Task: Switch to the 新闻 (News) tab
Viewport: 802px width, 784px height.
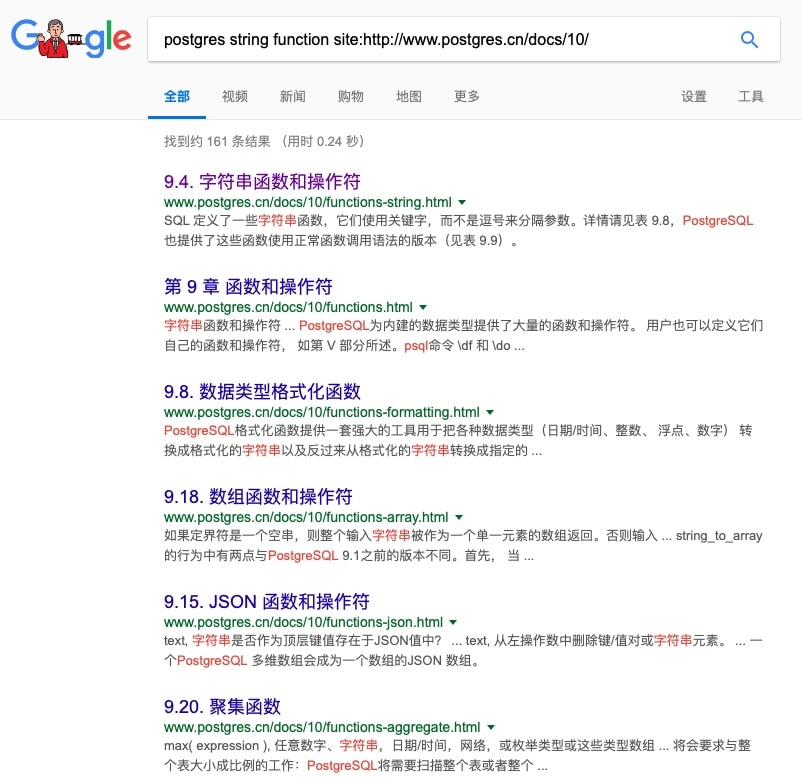Action: click(293, 97)
